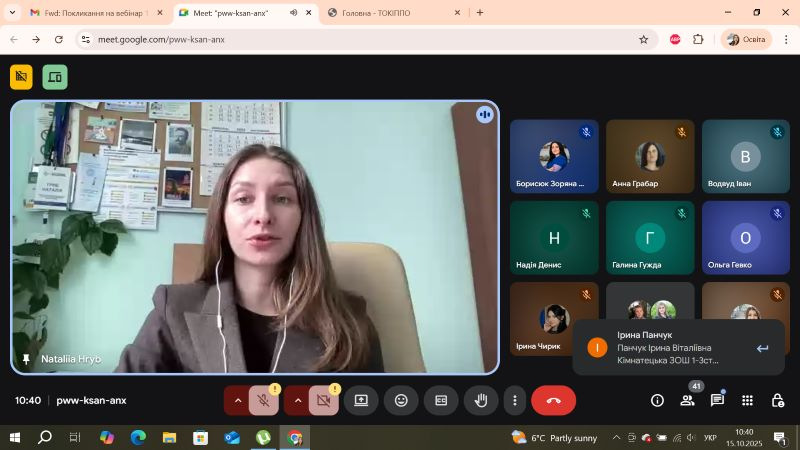This screenshot has height=450, width=800.
Task: Click the present screen icon
Action: click(x=361, y=400)
